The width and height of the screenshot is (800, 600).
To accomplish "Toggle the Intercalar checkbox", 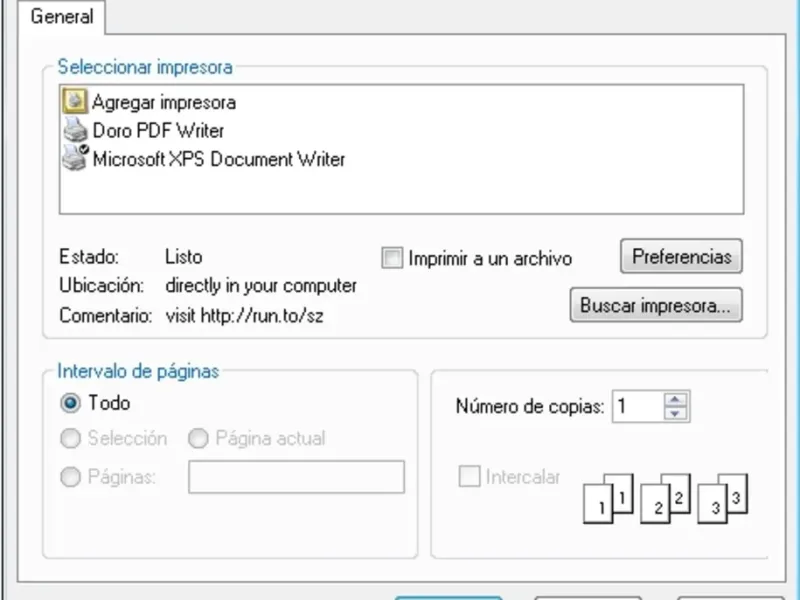I will tap(469, 477).
